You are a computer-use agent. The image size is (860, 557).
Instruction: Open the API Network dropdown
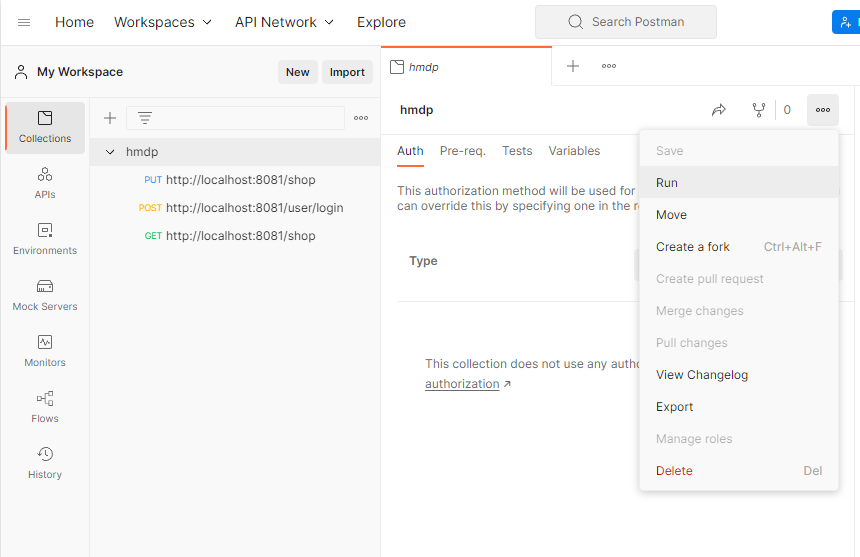click(x=284, y=22)
